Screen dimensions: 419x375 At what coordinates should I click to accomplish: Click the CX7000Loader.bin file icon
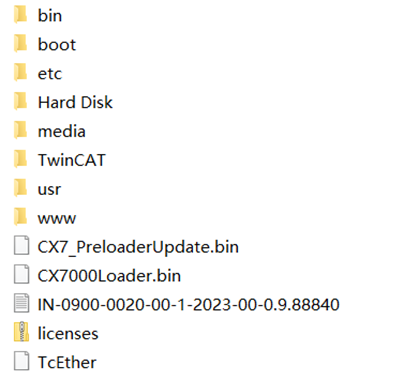(x=21, y=275)
